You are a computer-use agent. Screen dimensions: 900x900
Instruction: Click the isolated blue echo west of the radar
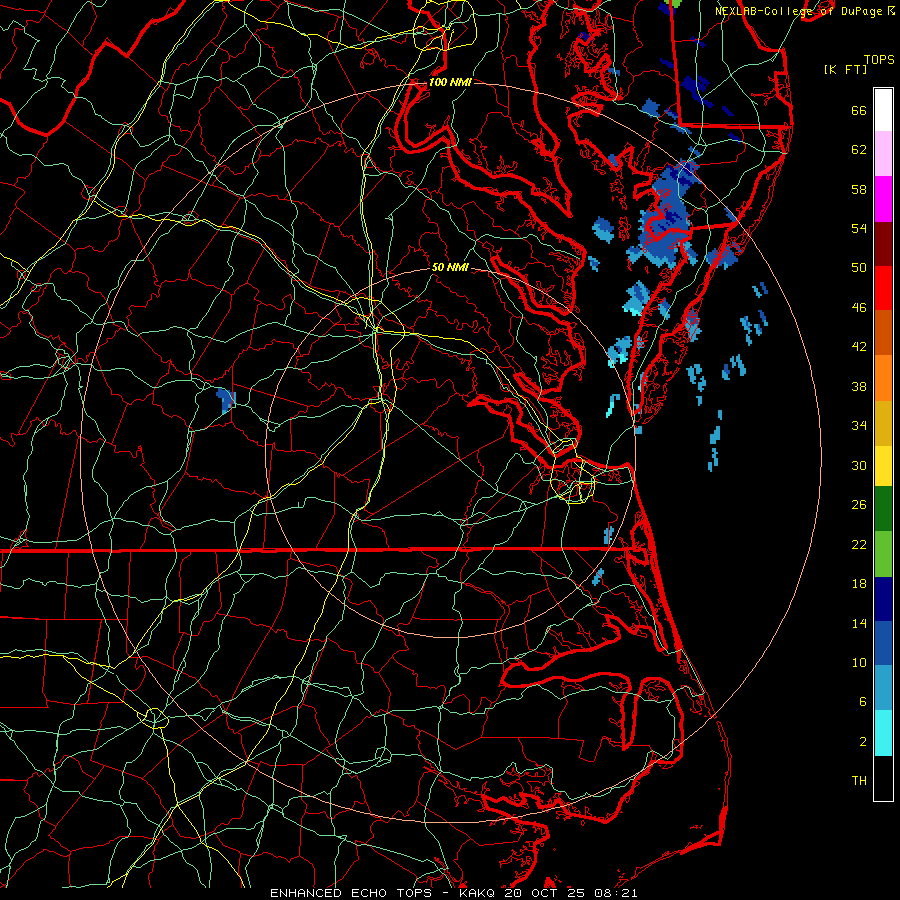click(226, 399)
